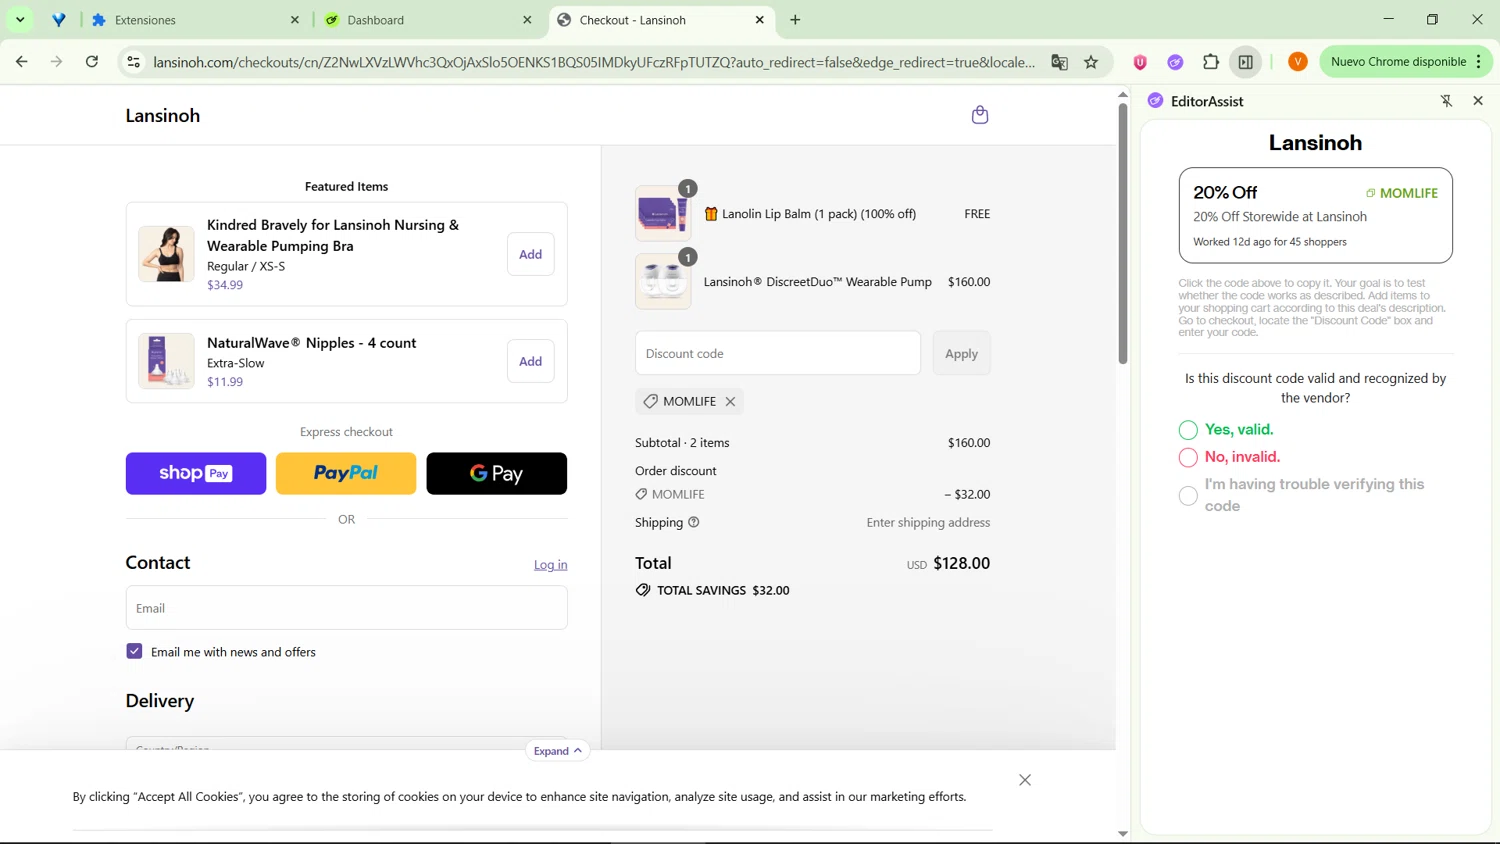Image resolution: width=1500 pixels, height=844 pixels.
Task: Dismiss the cookie consent banner
Action: [x=1025, y=780]
